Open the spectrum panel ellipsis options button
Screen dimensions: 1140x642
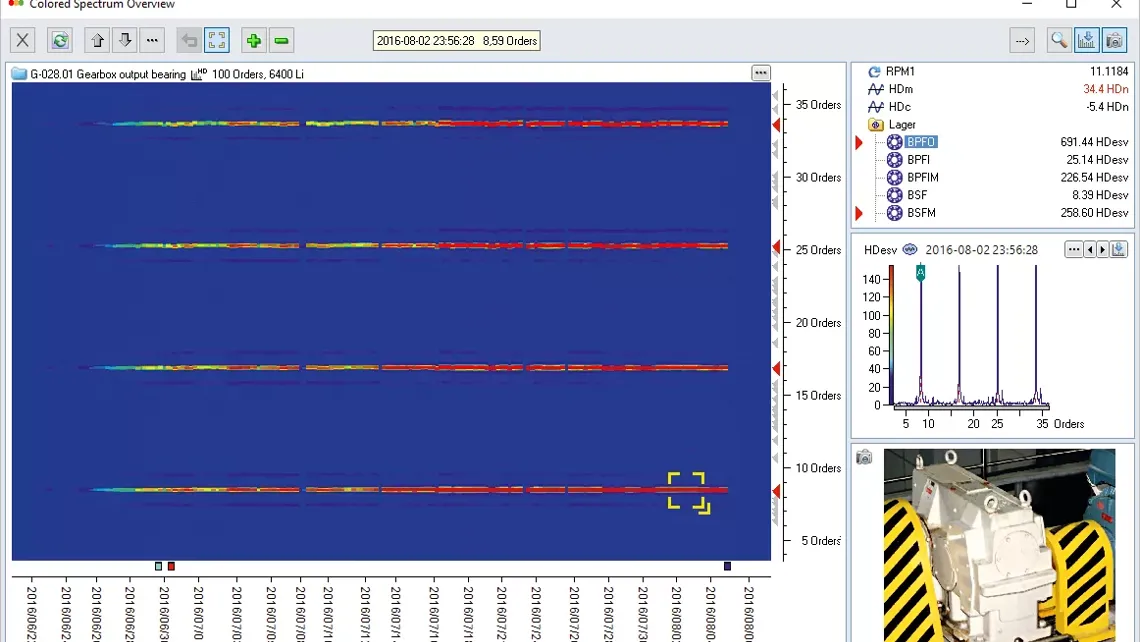(x=761, y=73)
